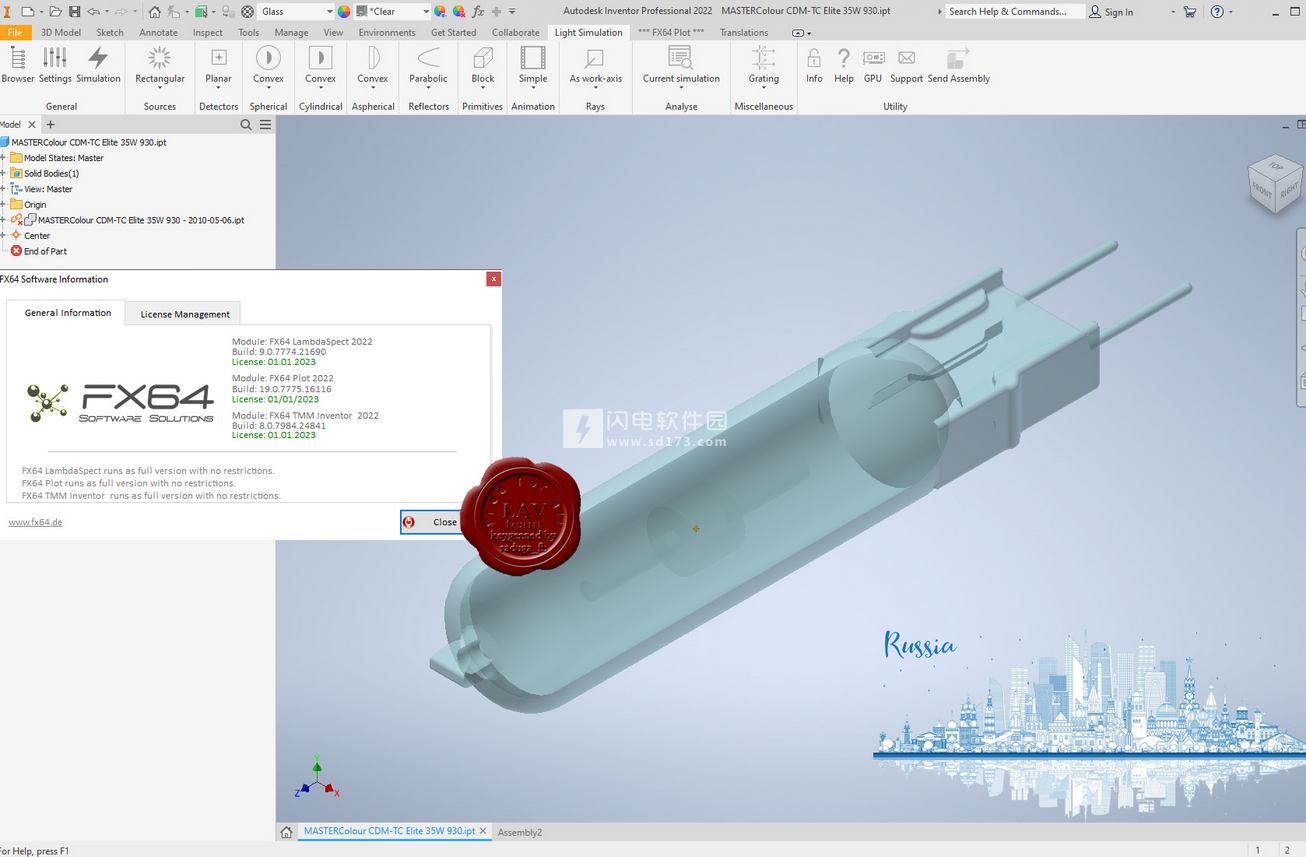Open Light Simulation Settings

[55, 65]
